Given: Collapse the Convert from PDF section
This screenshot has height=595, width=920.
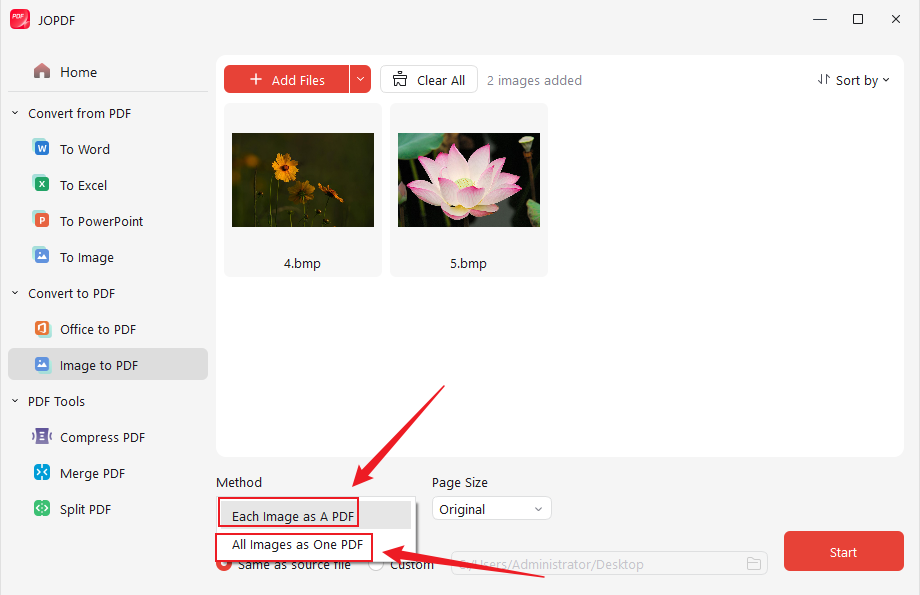Looking at the screenshot, I should click(14, 113).
